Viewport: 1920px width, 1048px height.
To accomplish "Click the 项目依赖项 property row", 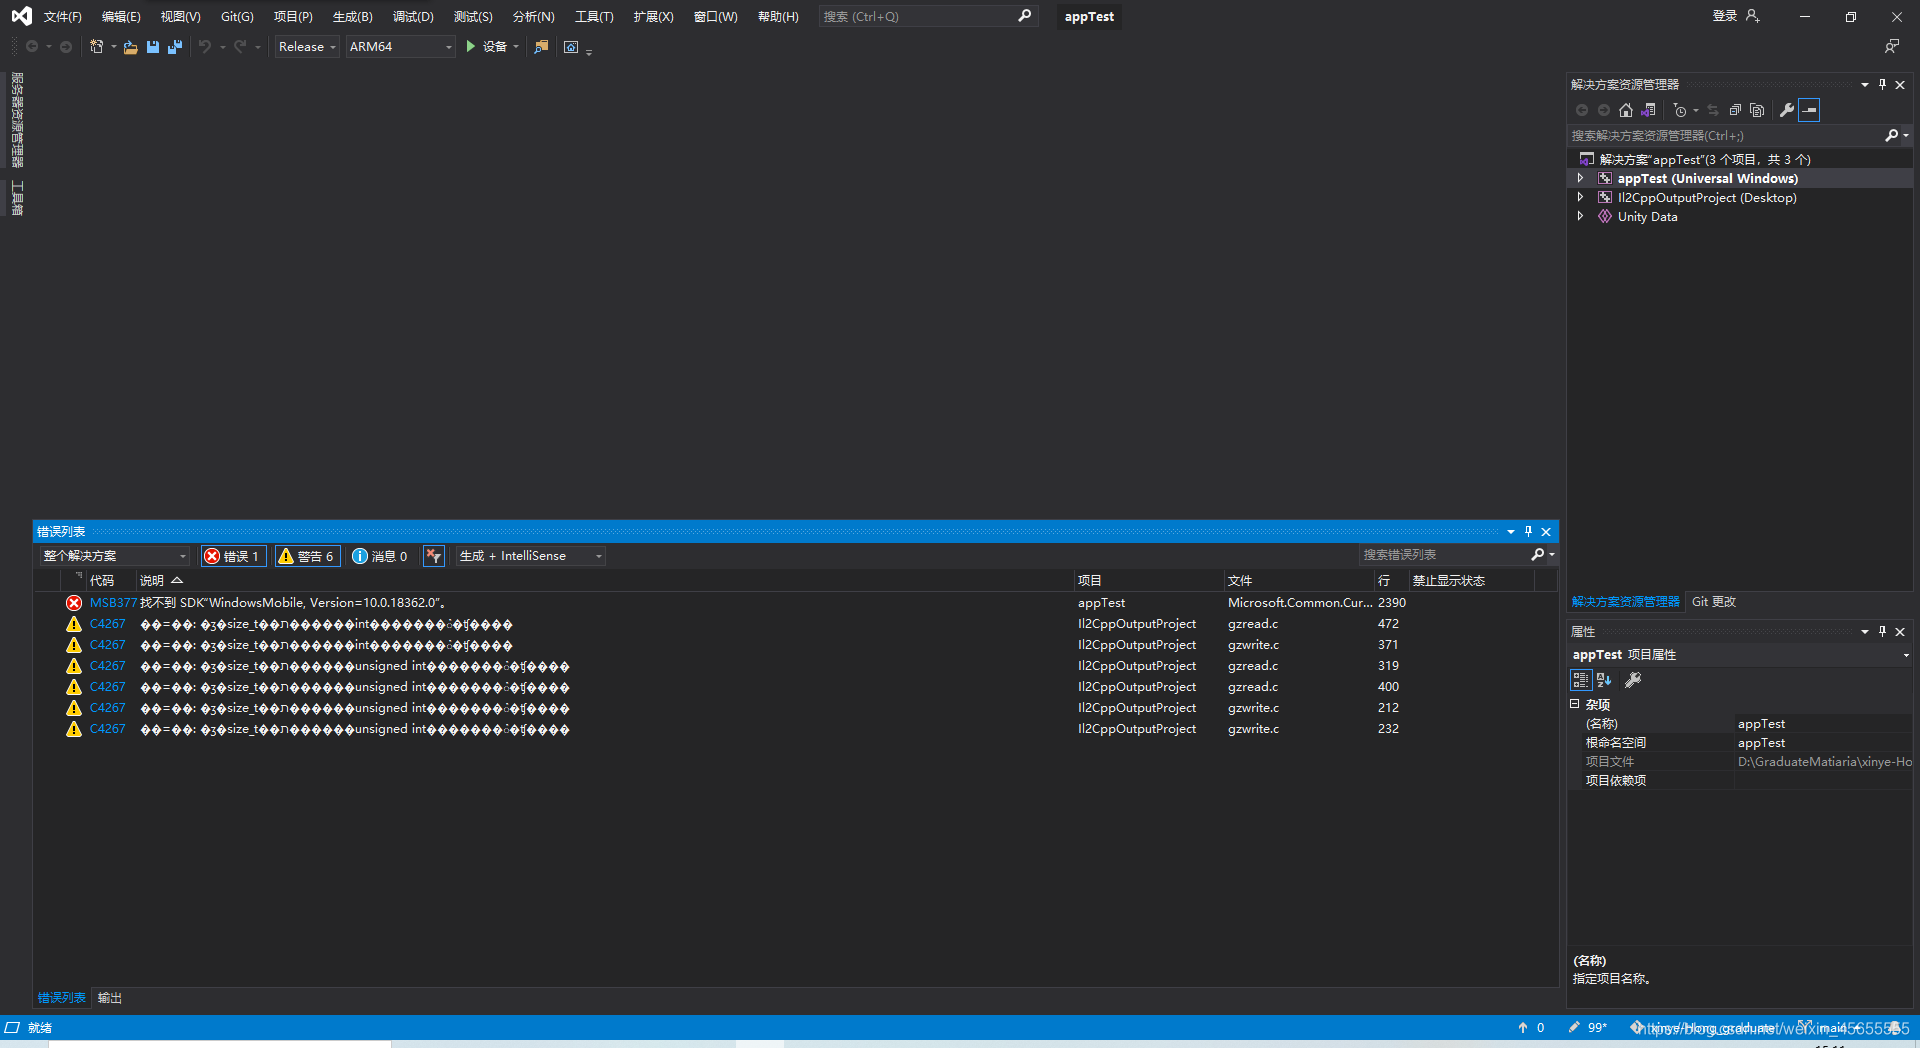I will [1740, 781].
